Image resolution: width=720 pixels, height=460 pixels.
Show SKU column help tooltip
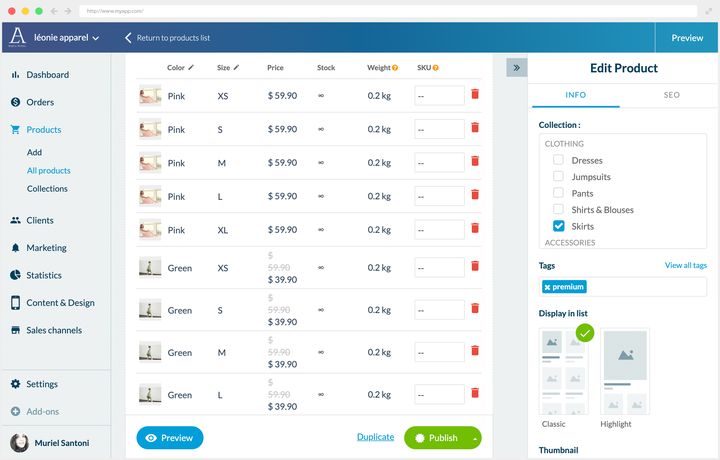[x=436, y=68]
